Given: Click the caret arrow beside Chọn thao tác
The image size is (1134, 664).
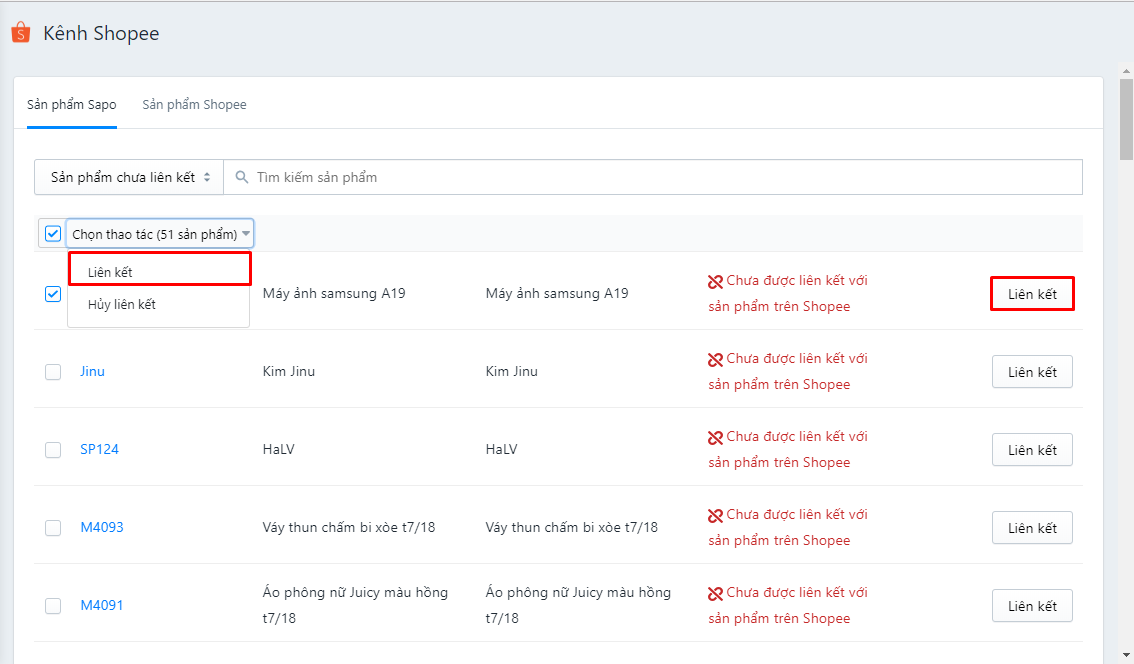Looking at the screenshot, I should point(245,233).
